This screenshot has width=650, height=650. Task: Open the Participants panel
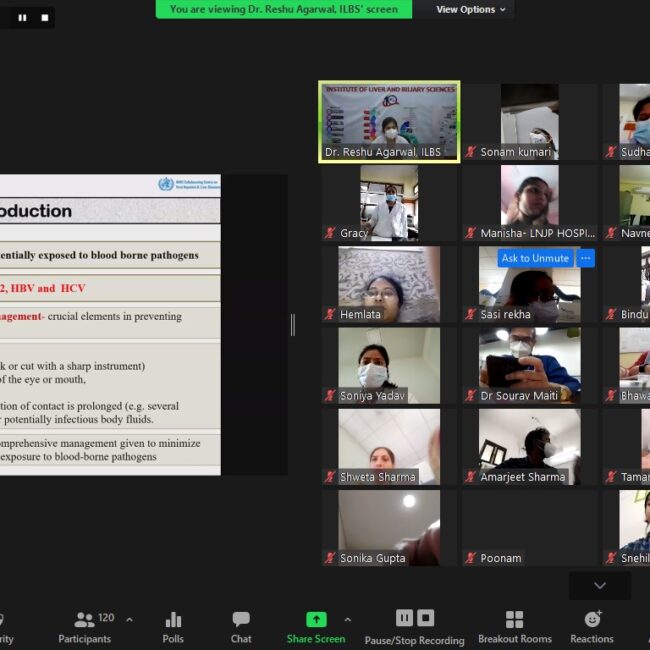[85, 625]
